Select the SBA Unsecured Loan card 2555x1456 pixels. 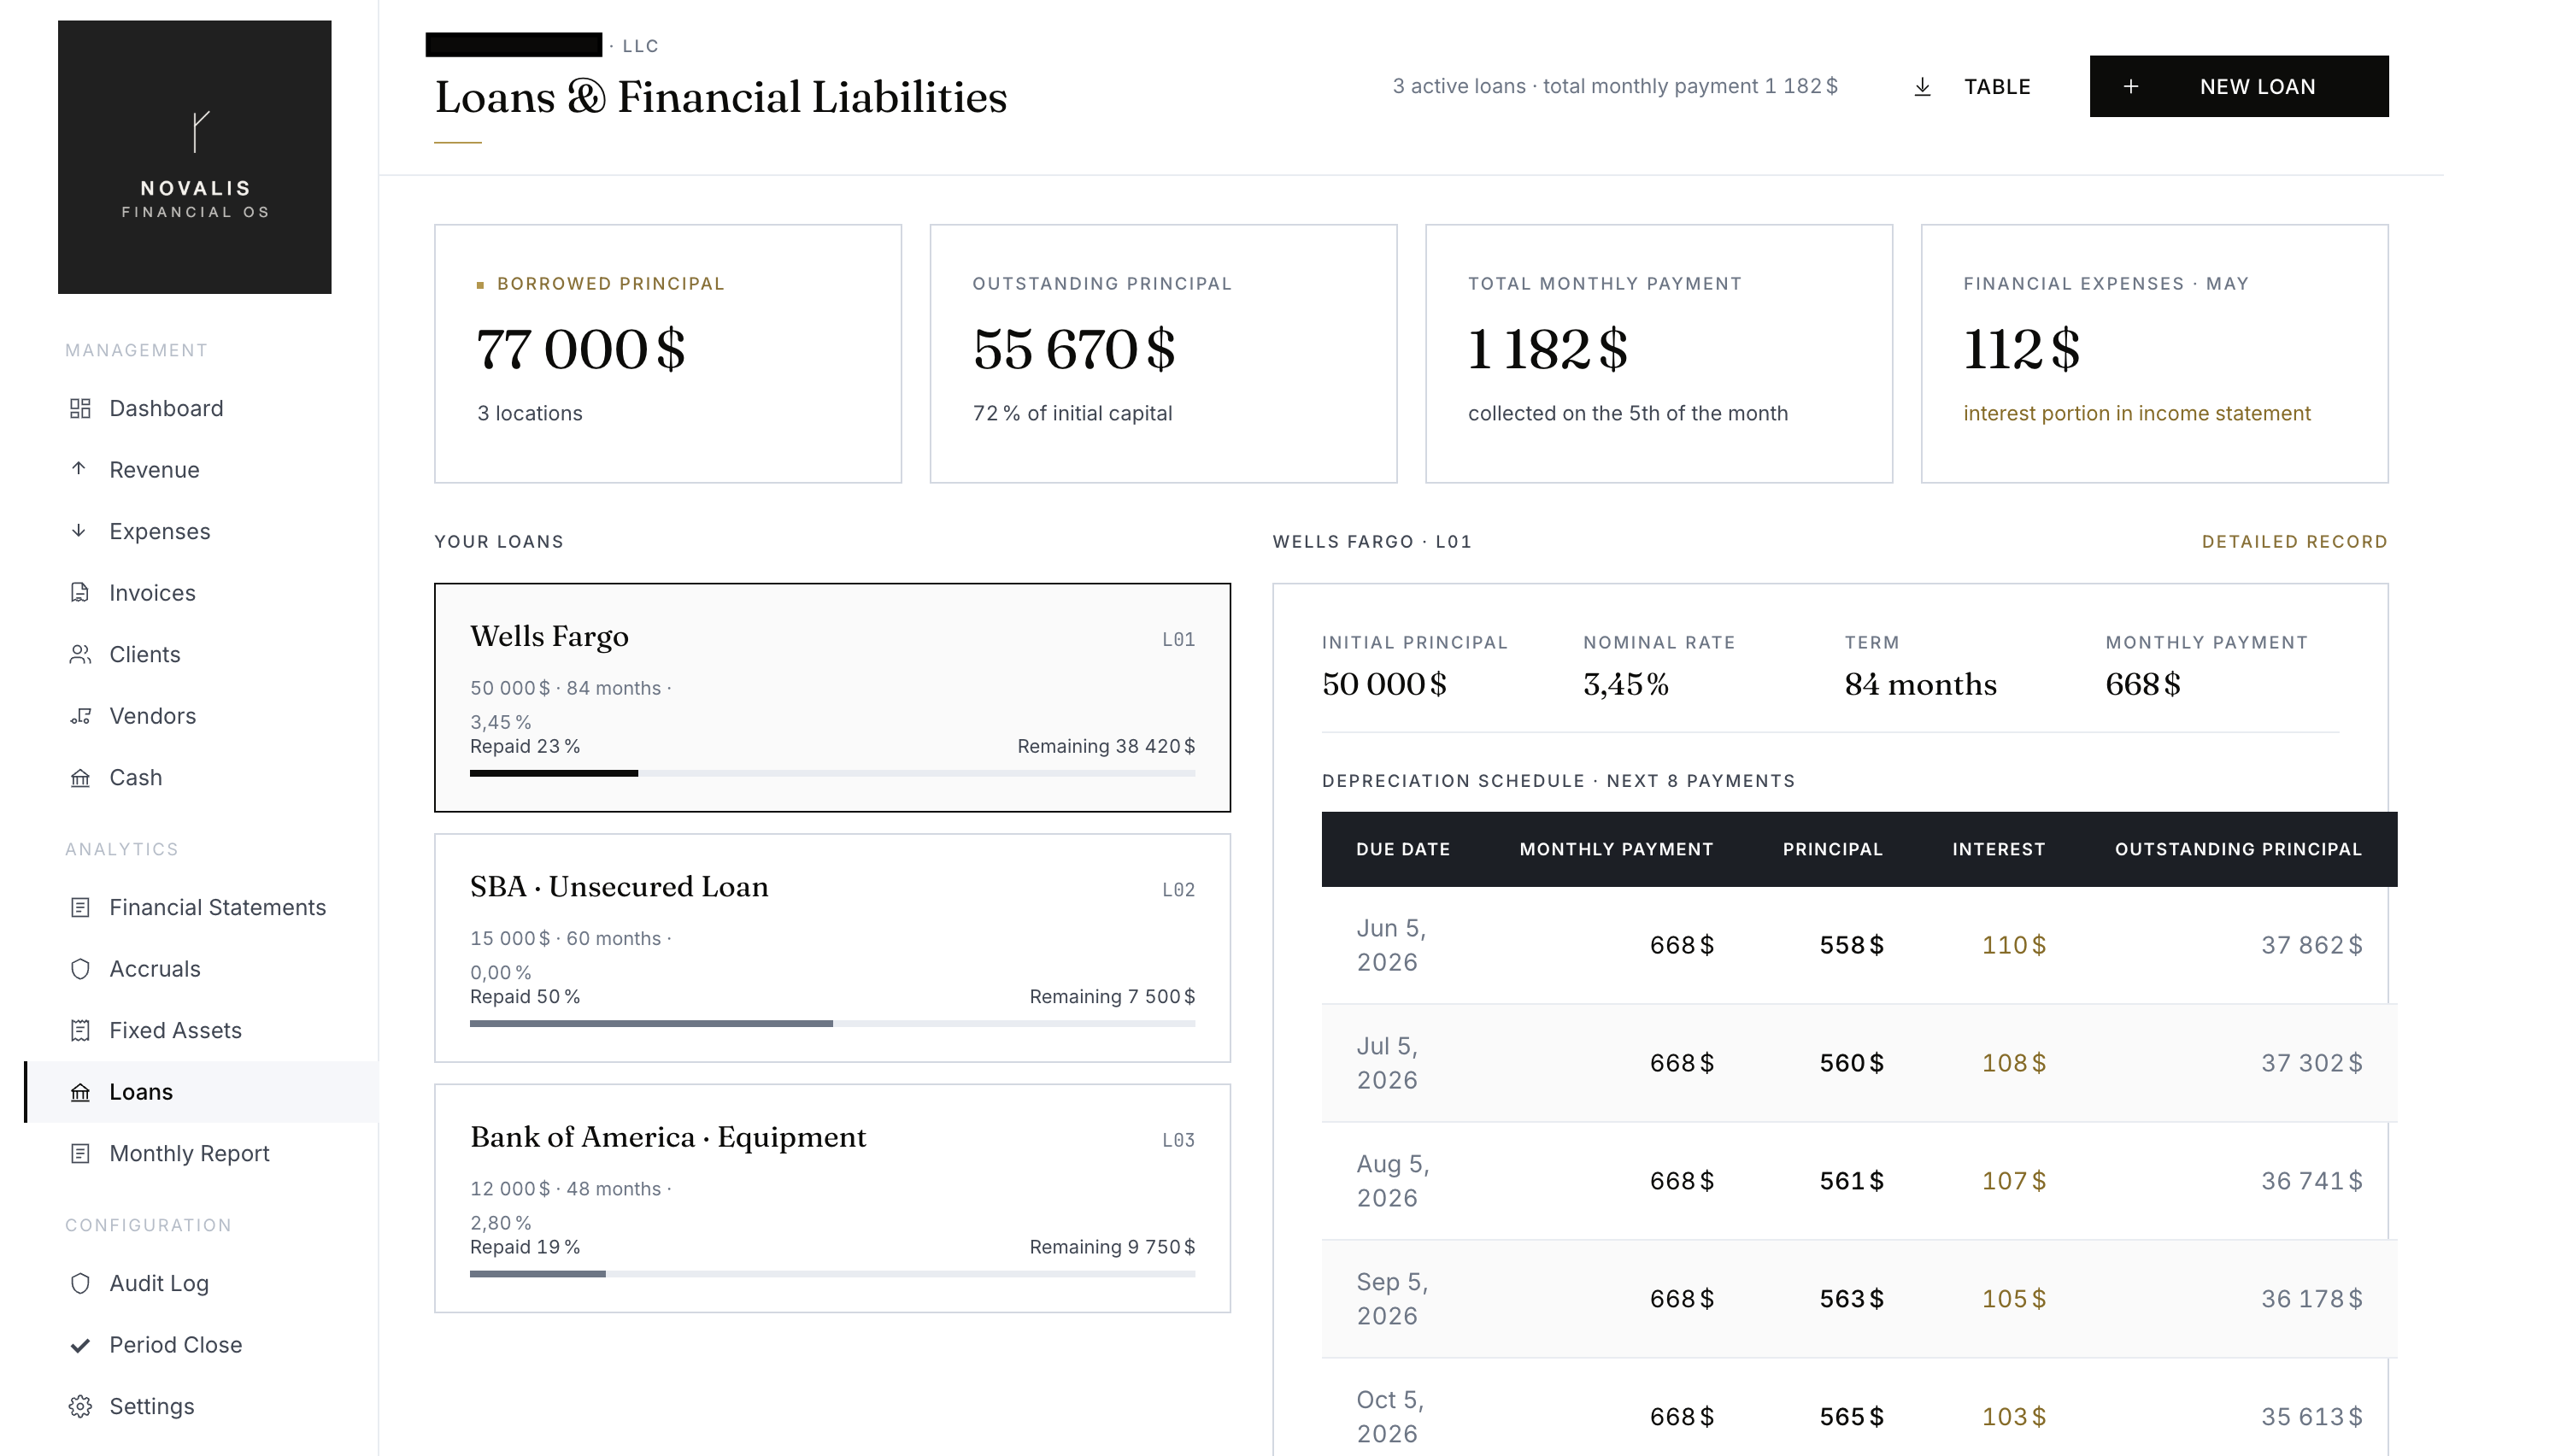[832, 948]
